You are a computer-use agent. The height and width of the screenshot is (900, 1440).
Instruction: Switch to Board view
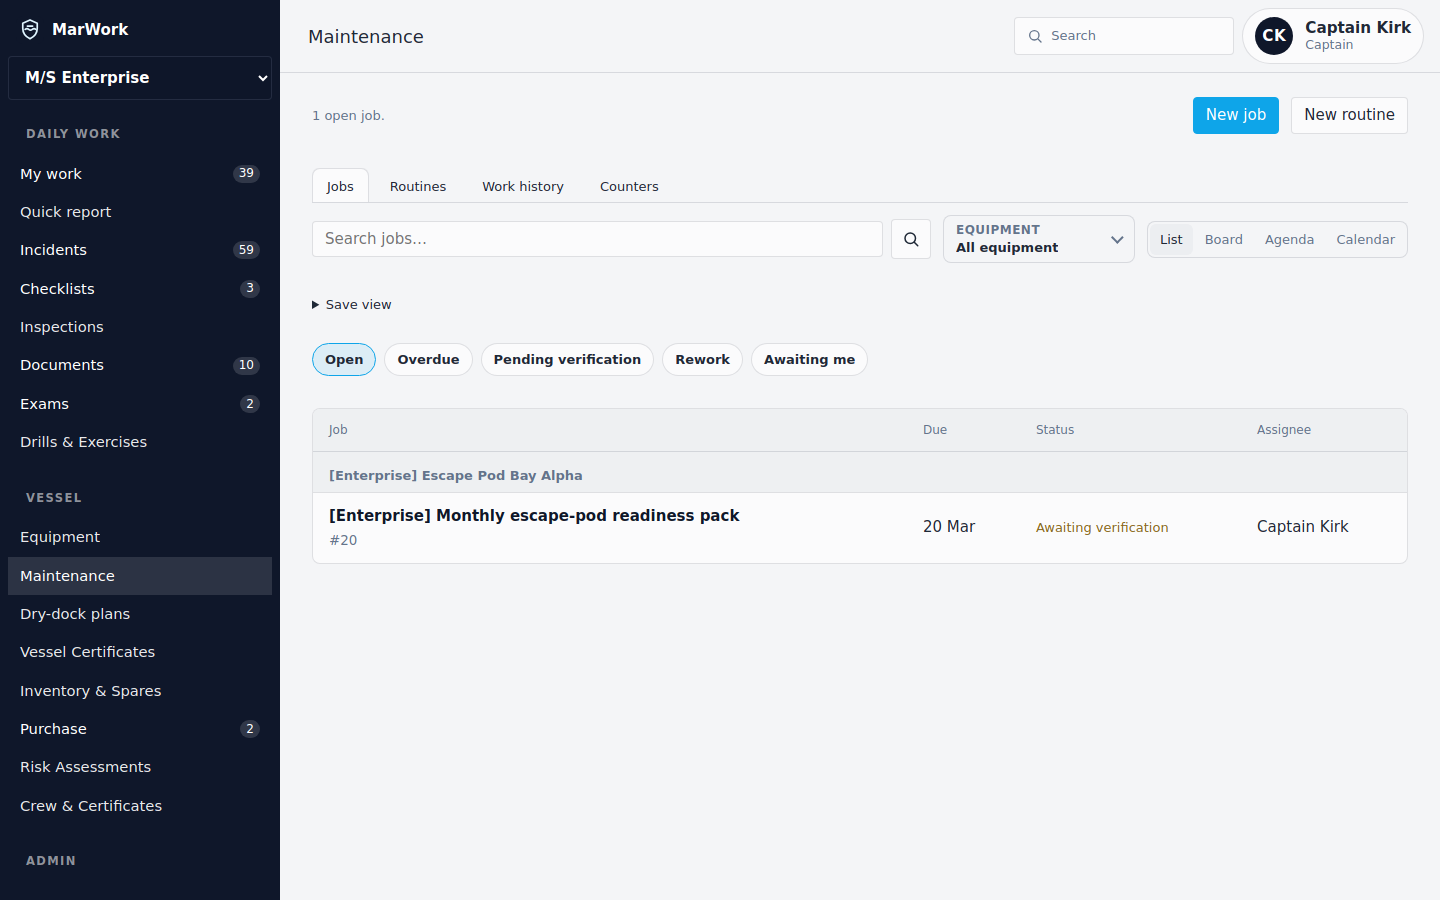[x=1224, y=240]
